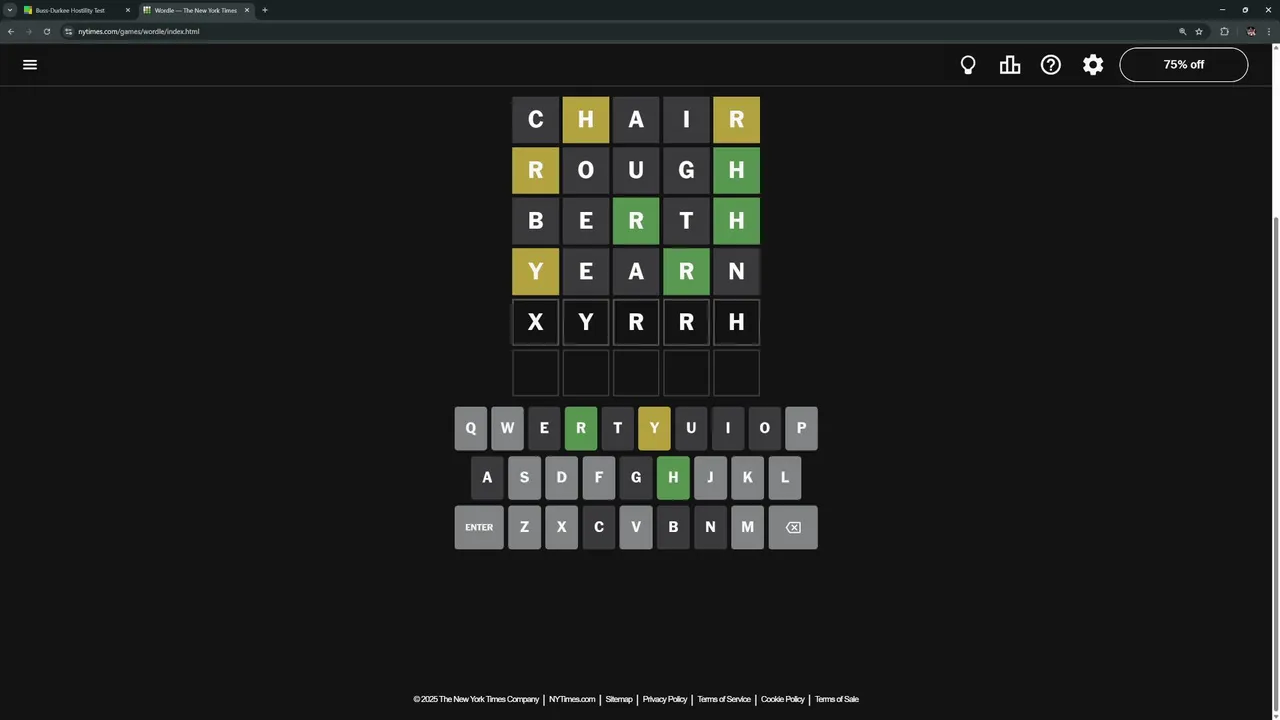Click the New York Times Company copyright link

pyautogui.click(x=476, y=699)
